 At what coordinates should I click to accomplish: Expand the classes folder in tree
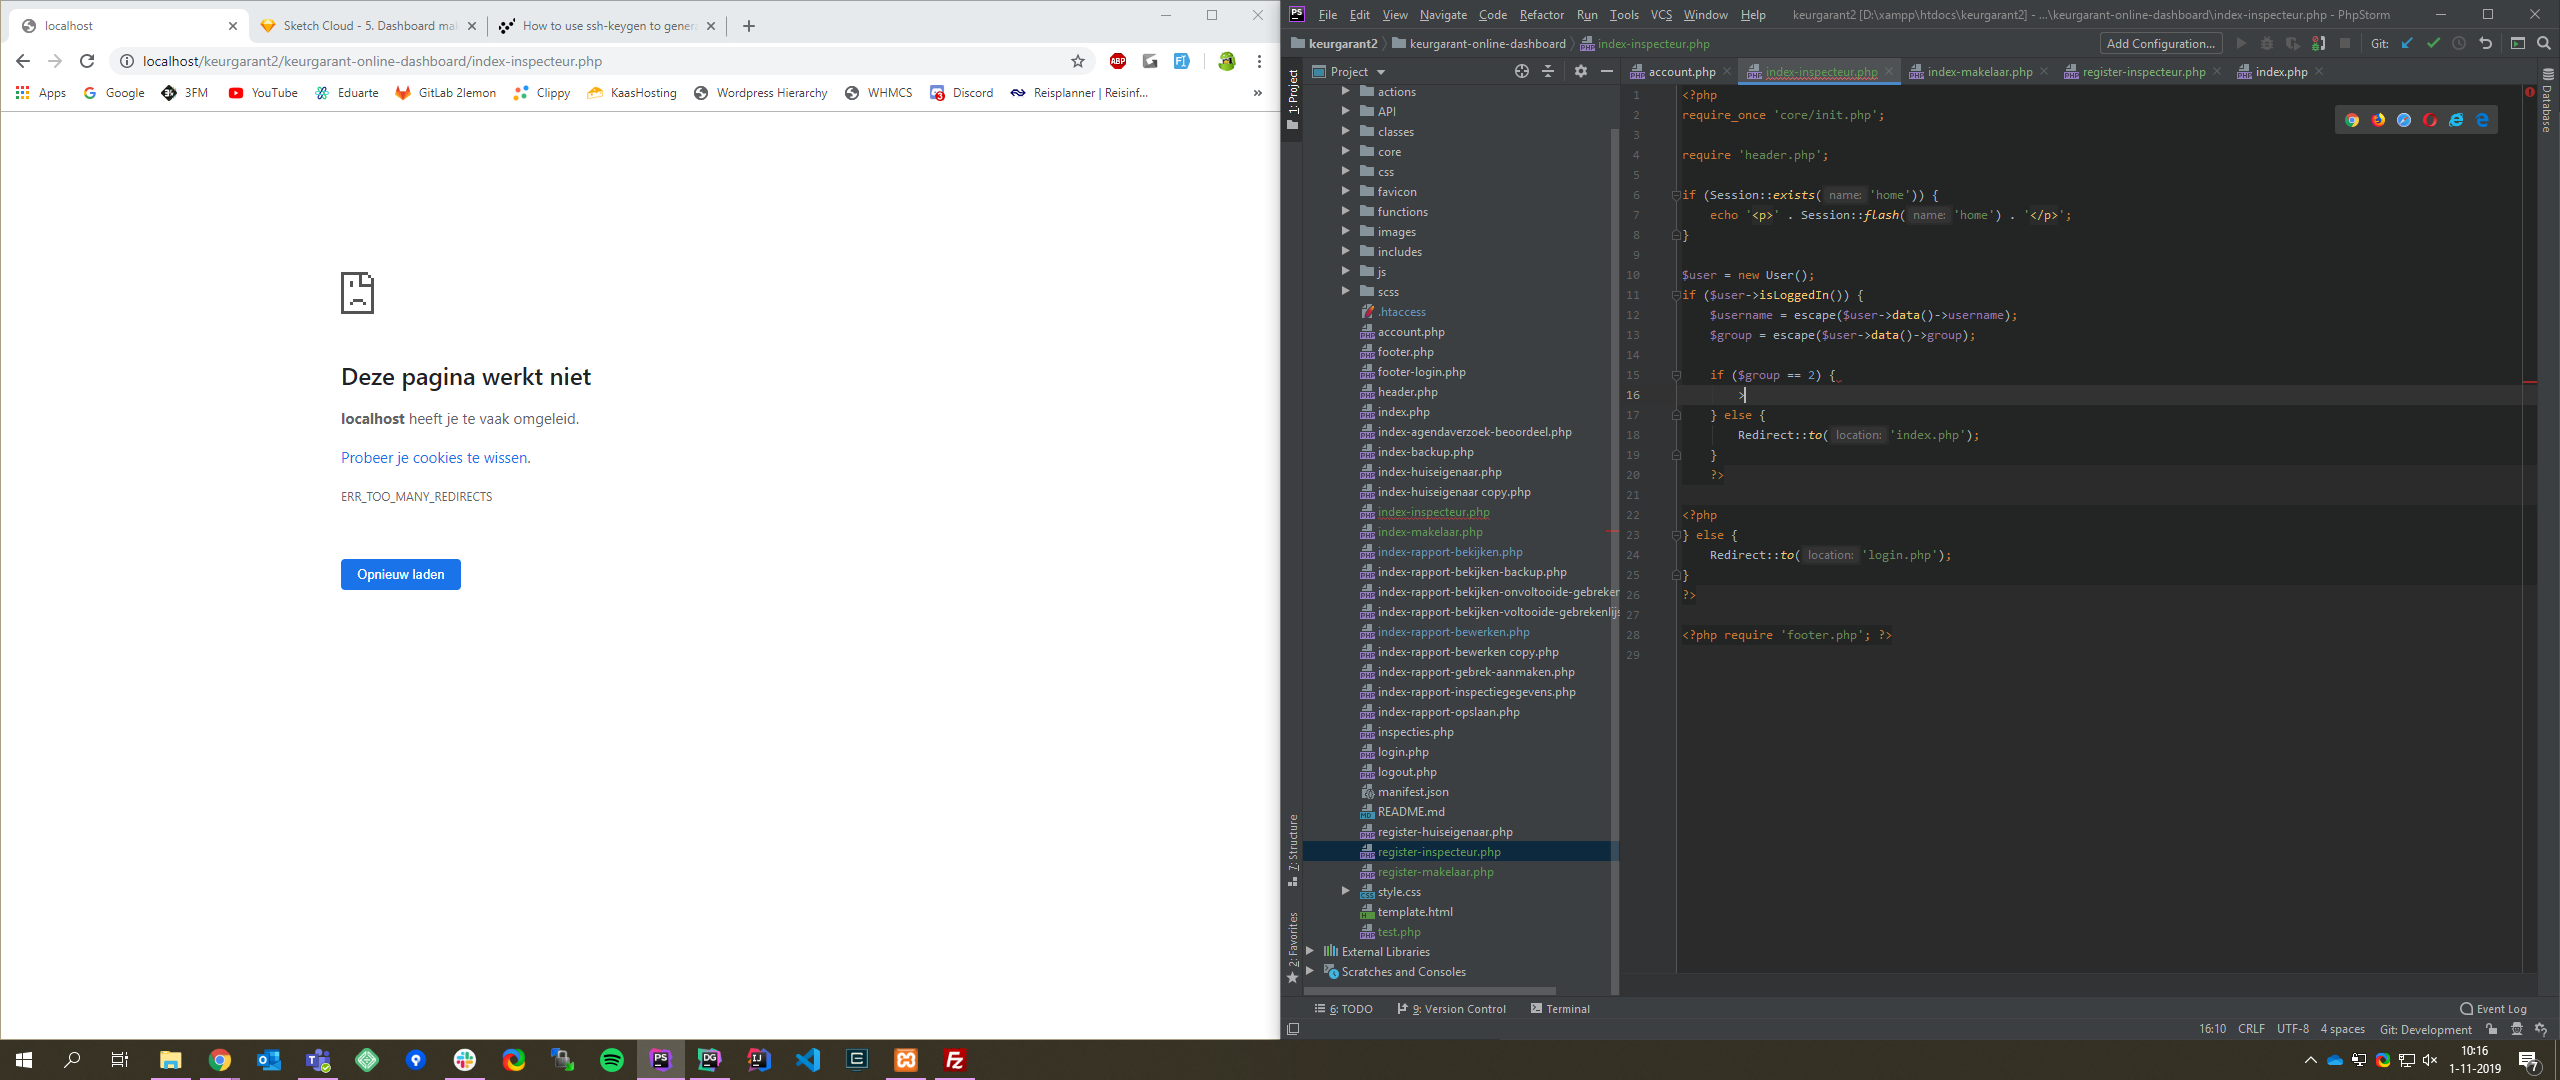pos(1345,132)
